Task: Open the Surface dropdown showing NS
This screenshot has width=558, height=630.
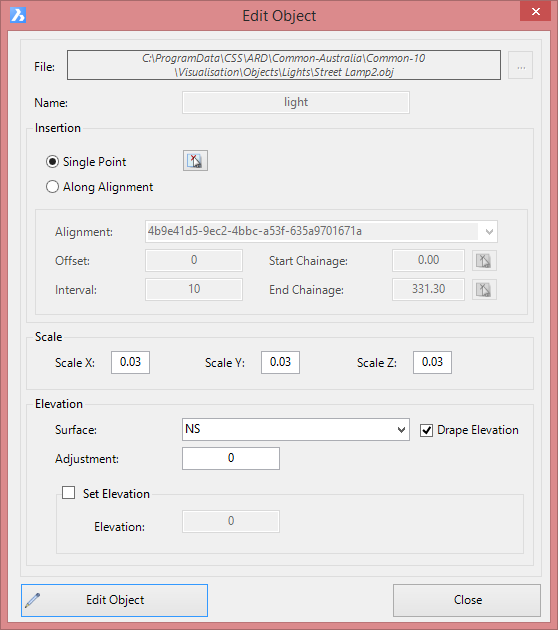Action: click(296, 430)
